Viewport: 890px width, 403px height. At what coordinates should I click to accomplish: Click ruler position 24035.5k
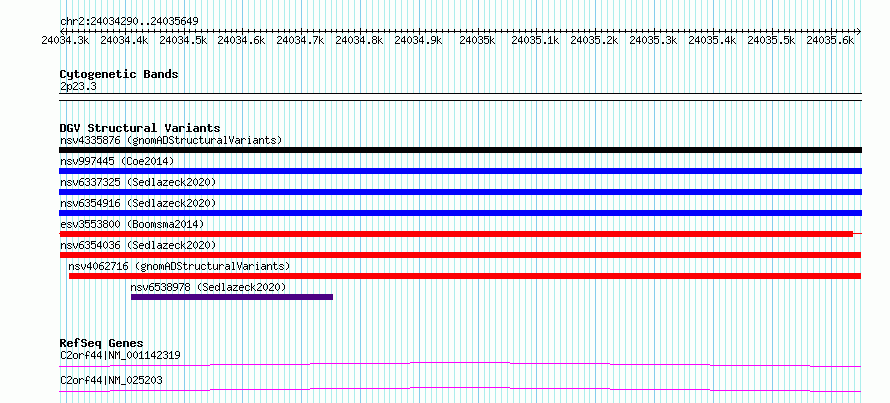pos(771,40)
